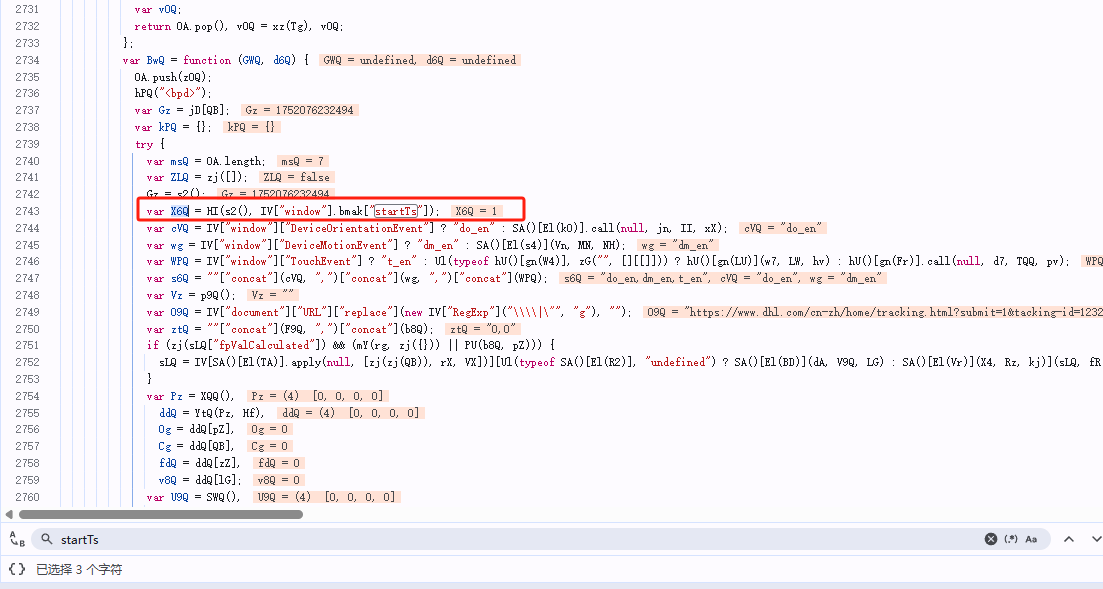Click inline value ZLQ = false
This screenshot has width=1103, height=589.
pyautogui.click(x=296, y=177)
